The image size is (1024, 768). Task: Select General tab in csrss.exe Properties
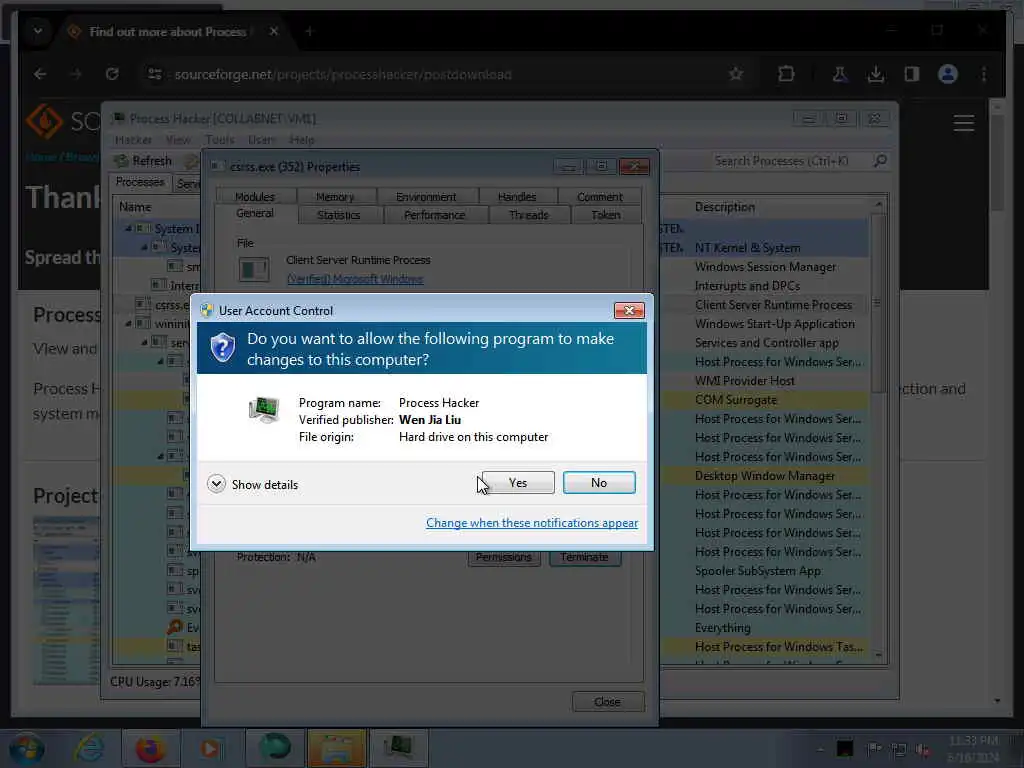(255, 214)
